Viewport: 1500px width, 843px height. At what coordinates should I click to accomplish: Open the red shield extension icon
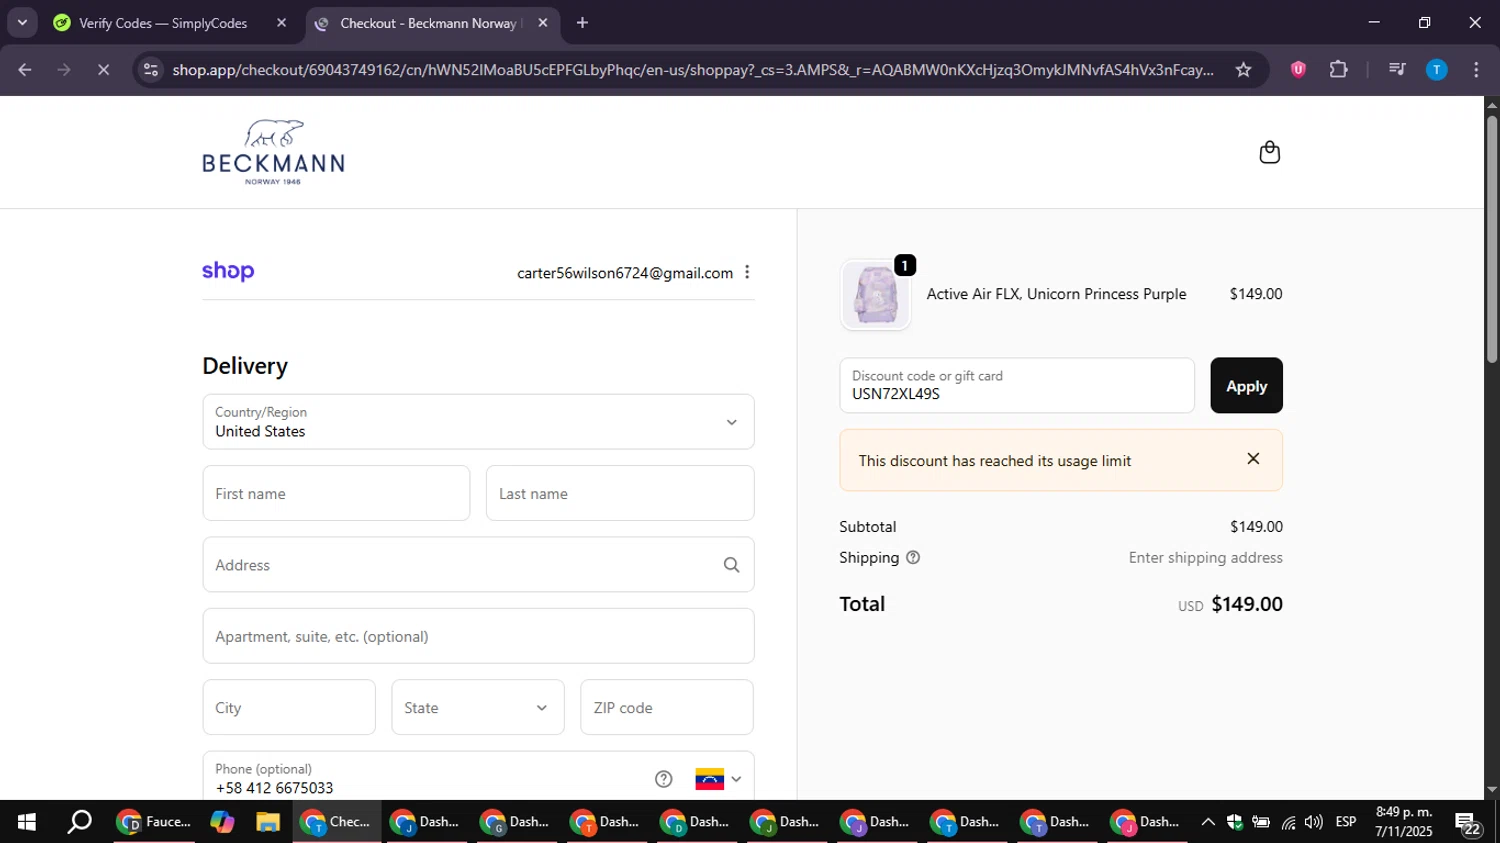pos(1298,69)
